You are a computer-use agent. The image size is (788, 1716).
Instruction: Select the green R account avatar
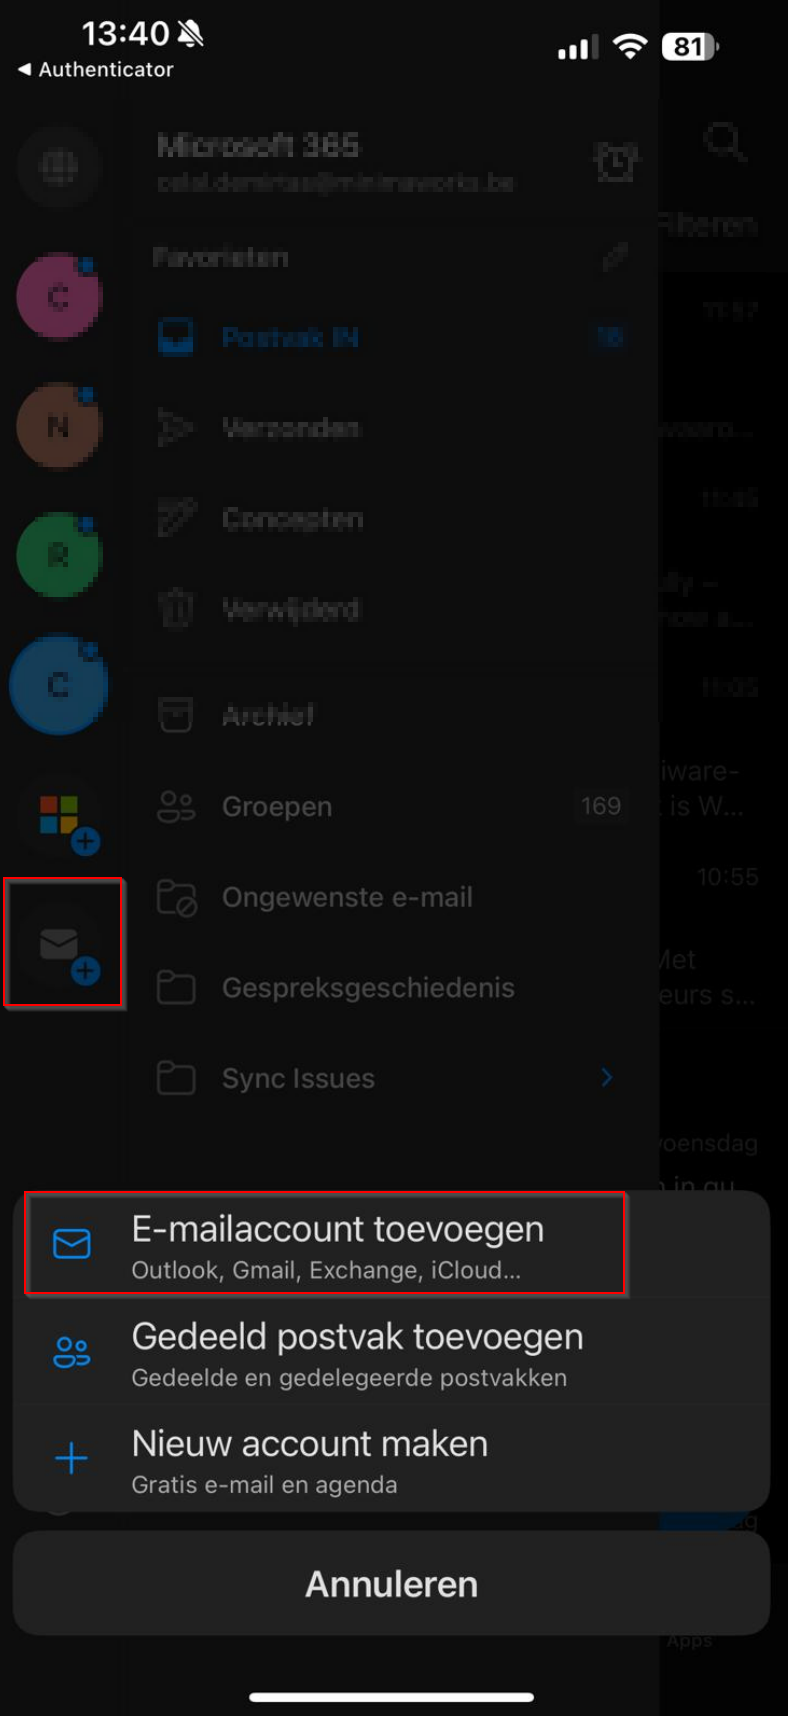pos(59,555)
